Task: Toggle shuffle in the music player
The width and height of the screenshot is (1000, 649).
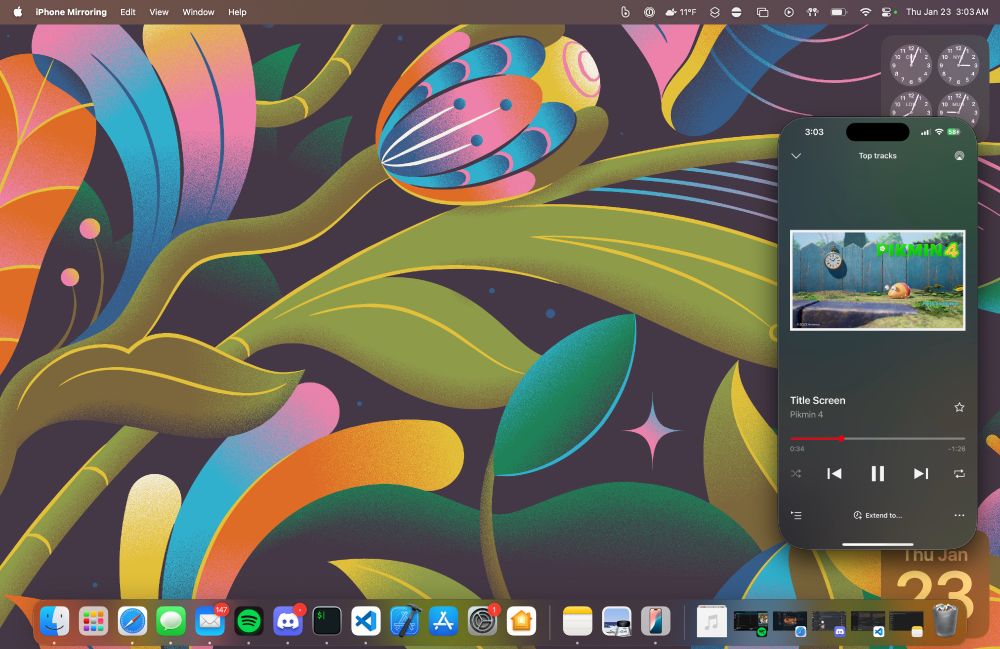Action: click(796, 474)
